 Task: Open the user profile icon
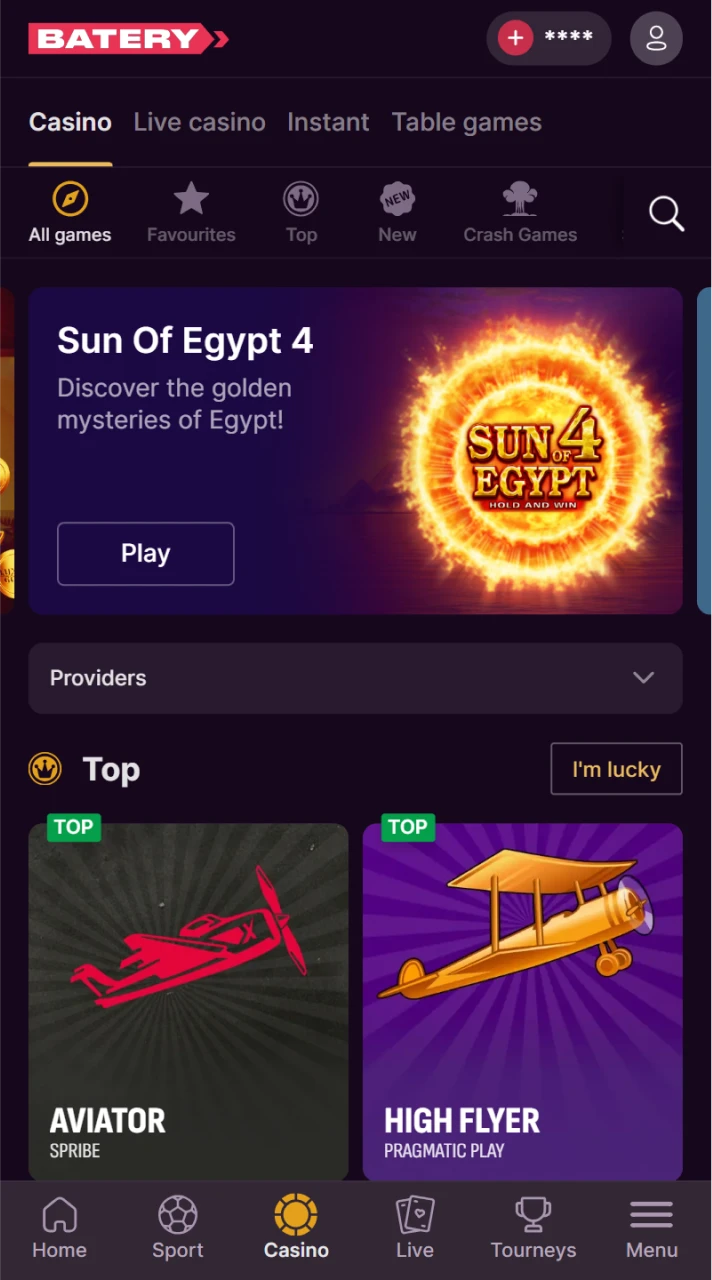click(656, 39)
